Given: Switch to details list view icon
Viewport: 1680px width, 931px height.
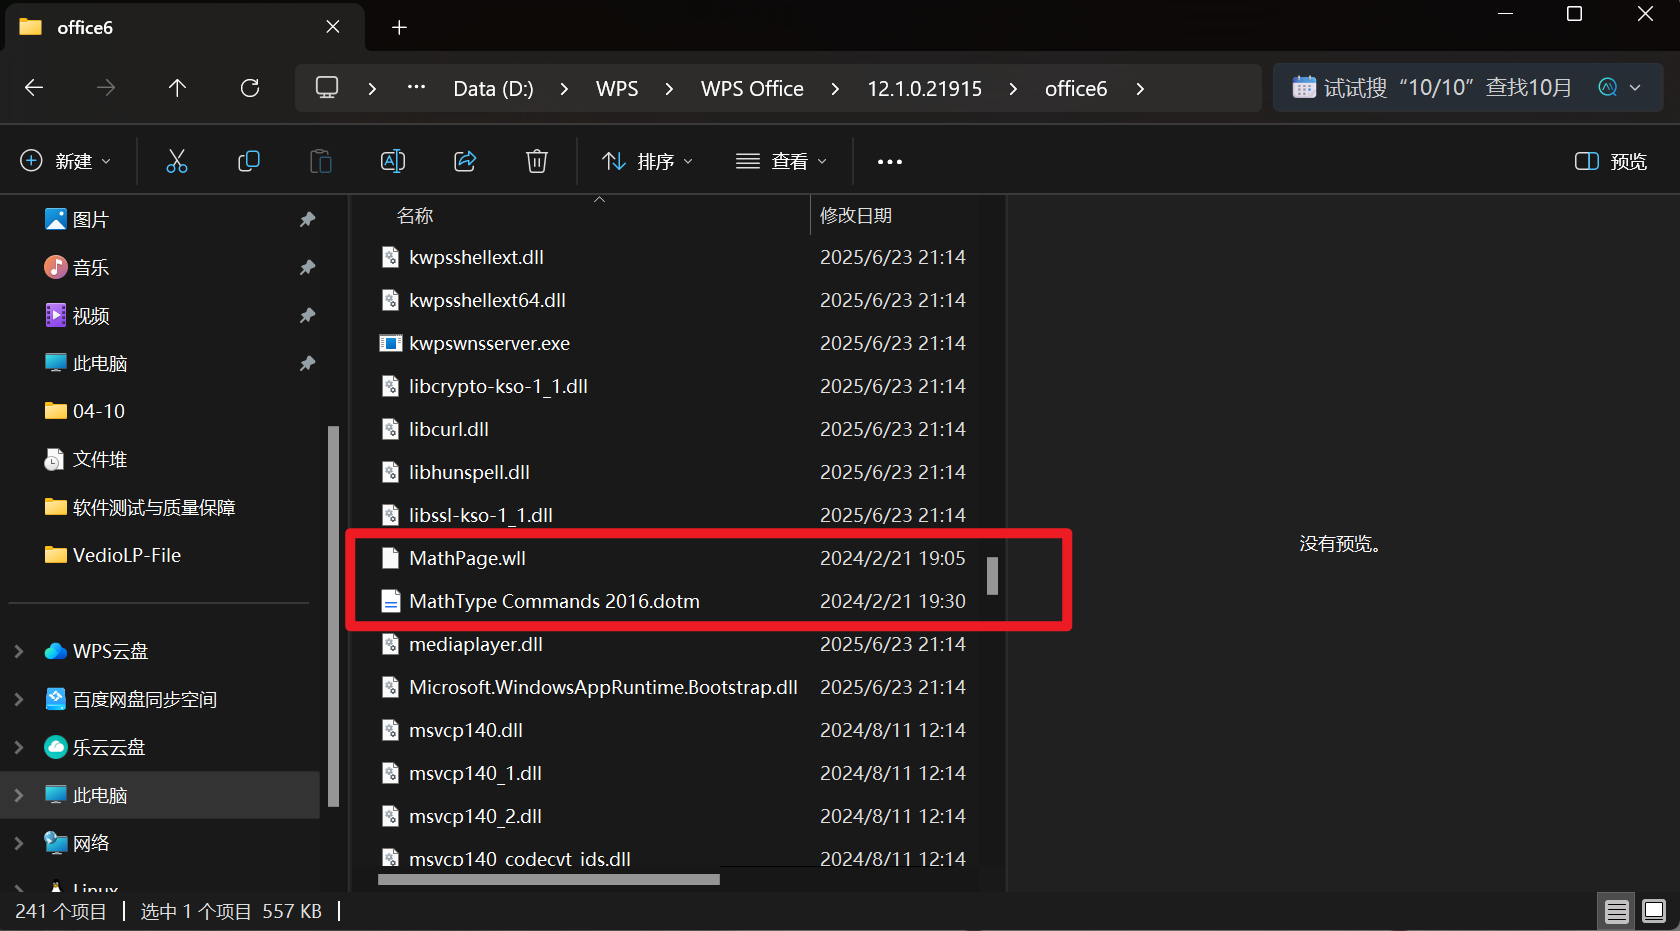Looking at the screenshot, I should click(x=1617, y=911).
